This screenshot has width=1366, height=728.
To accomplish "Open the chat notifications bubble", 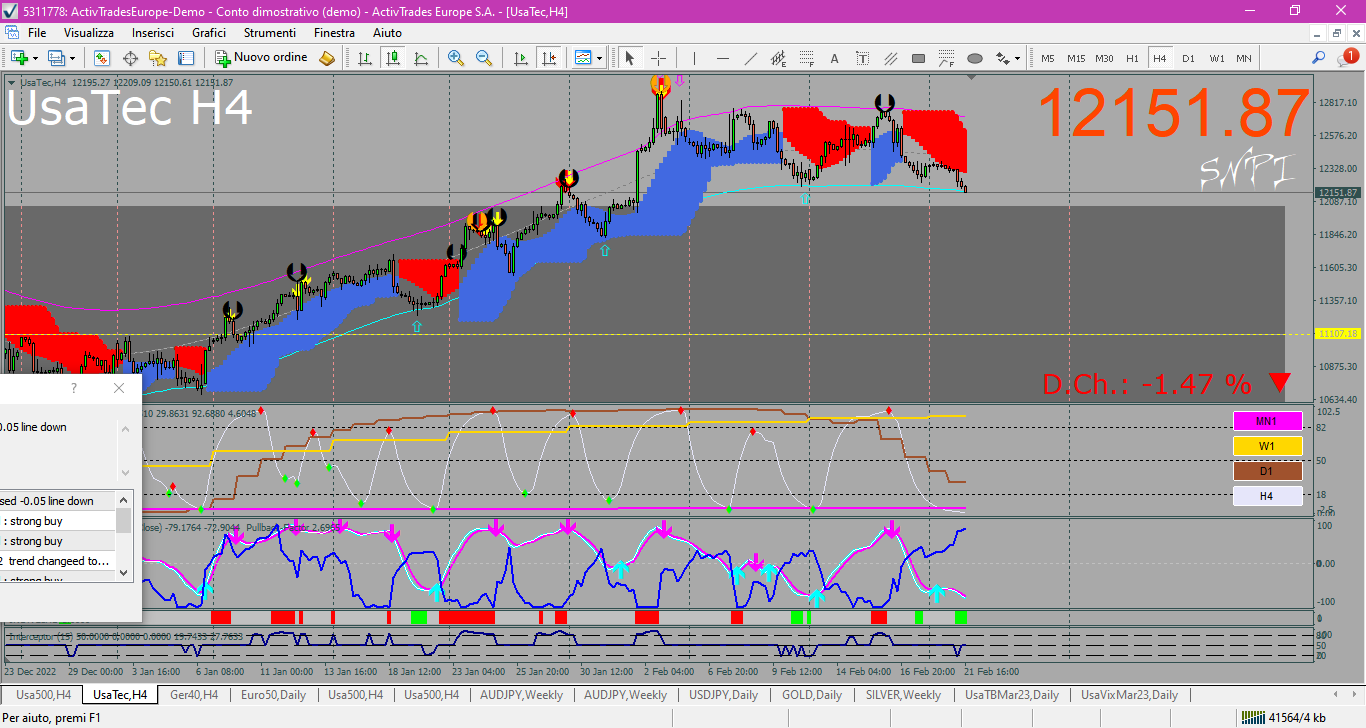I will 1347,58.
